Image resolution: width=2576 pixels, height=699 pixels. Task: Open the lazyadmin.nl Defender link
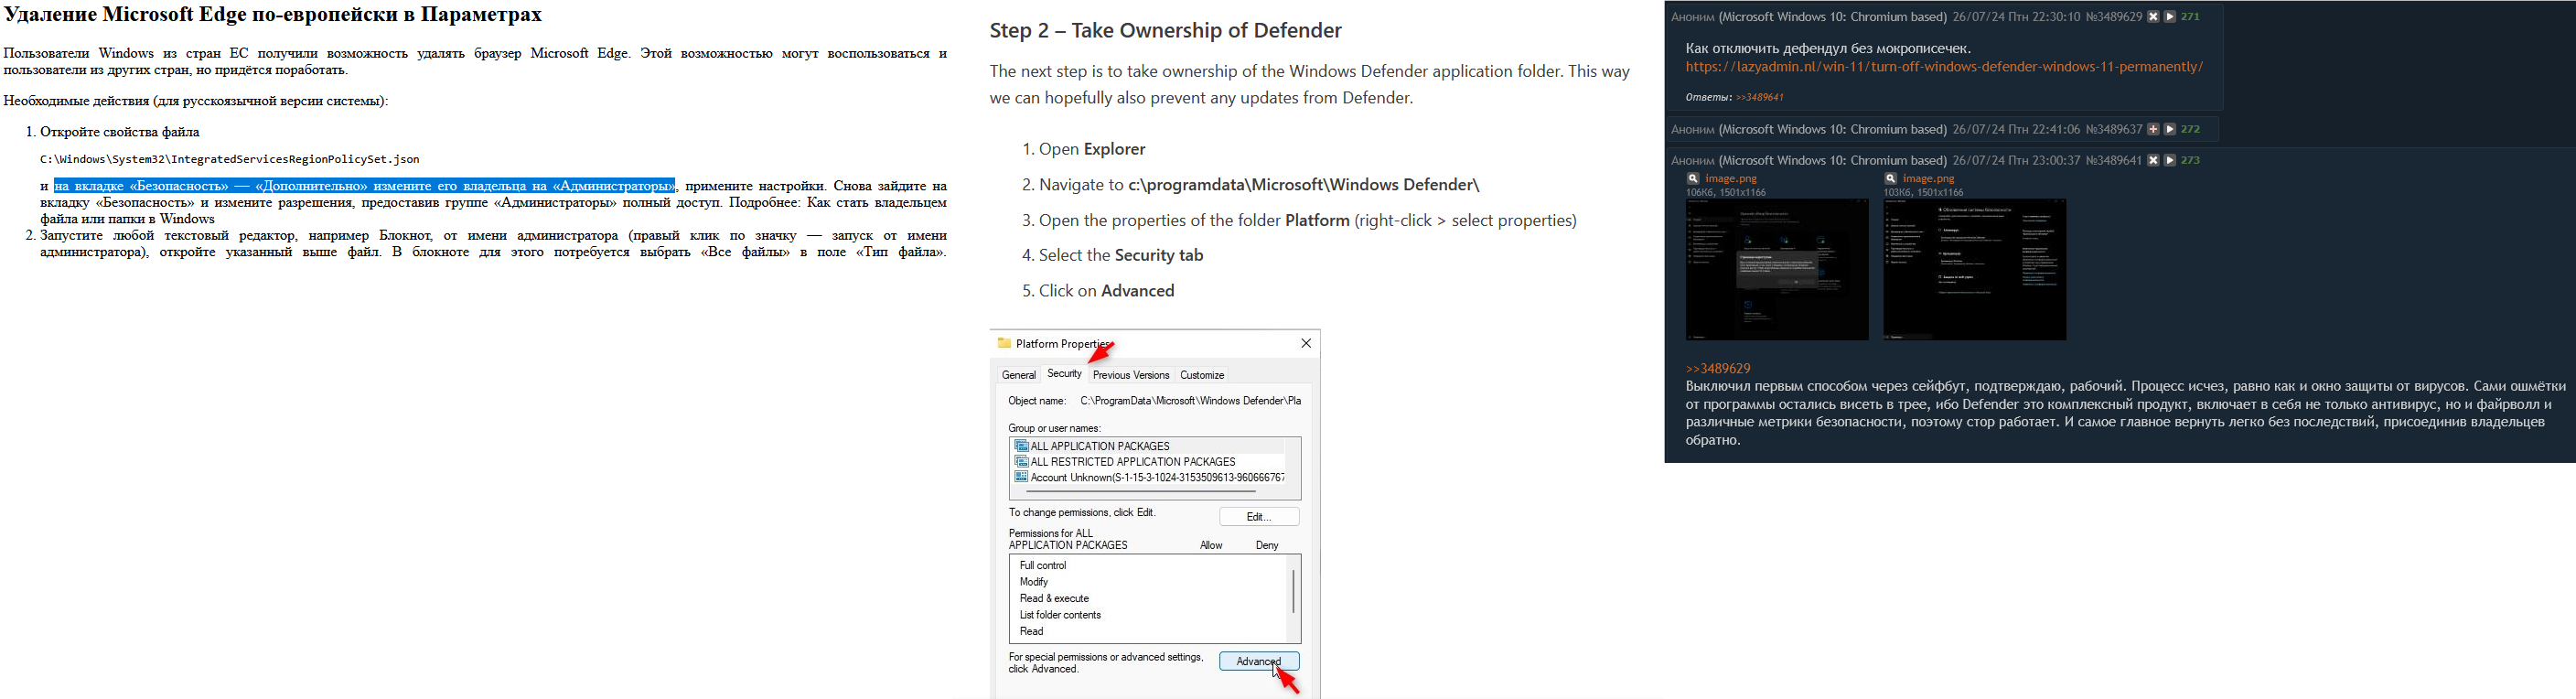1944,67
